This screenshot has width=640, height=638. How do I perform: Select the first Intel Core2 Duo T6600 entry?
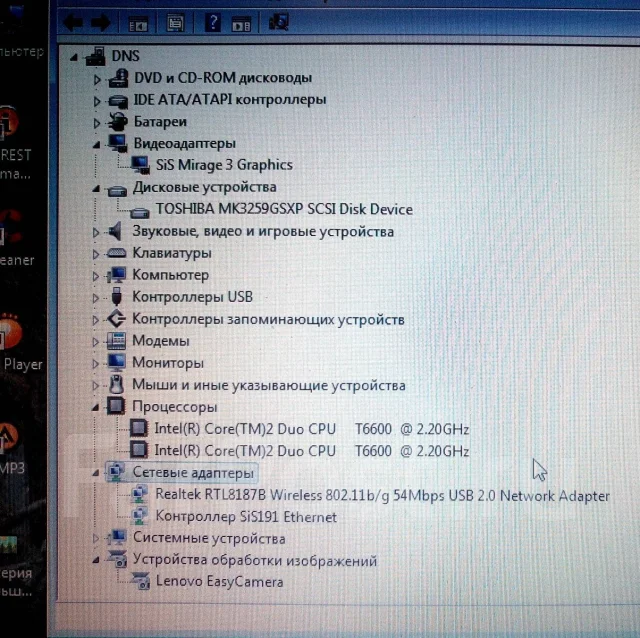click(312, 429)
